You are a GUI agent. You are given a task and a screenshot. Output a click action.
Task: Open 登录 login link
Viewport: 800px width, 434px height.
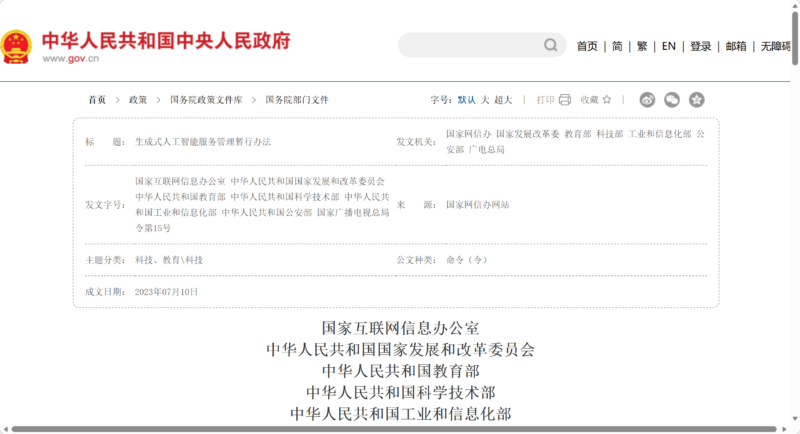pos(701,46)
